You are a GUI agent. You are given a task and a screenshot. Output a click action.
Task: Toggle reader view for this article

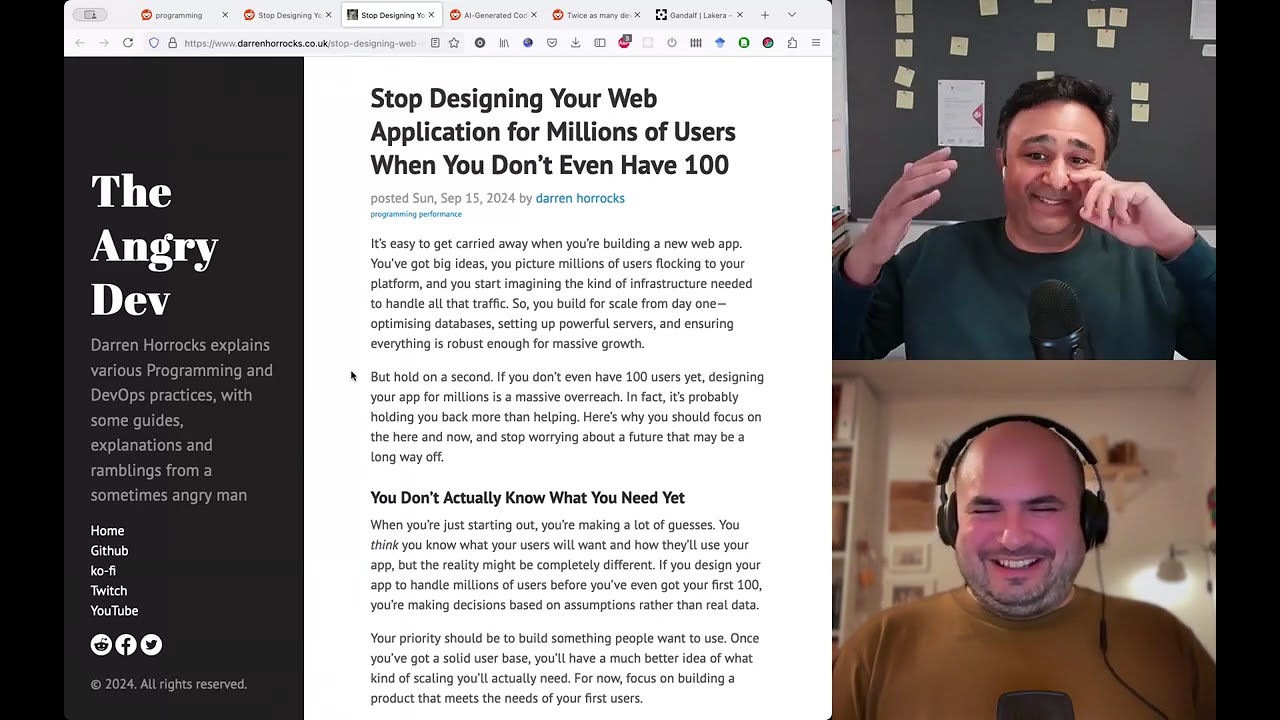click(x=435, y=43)
